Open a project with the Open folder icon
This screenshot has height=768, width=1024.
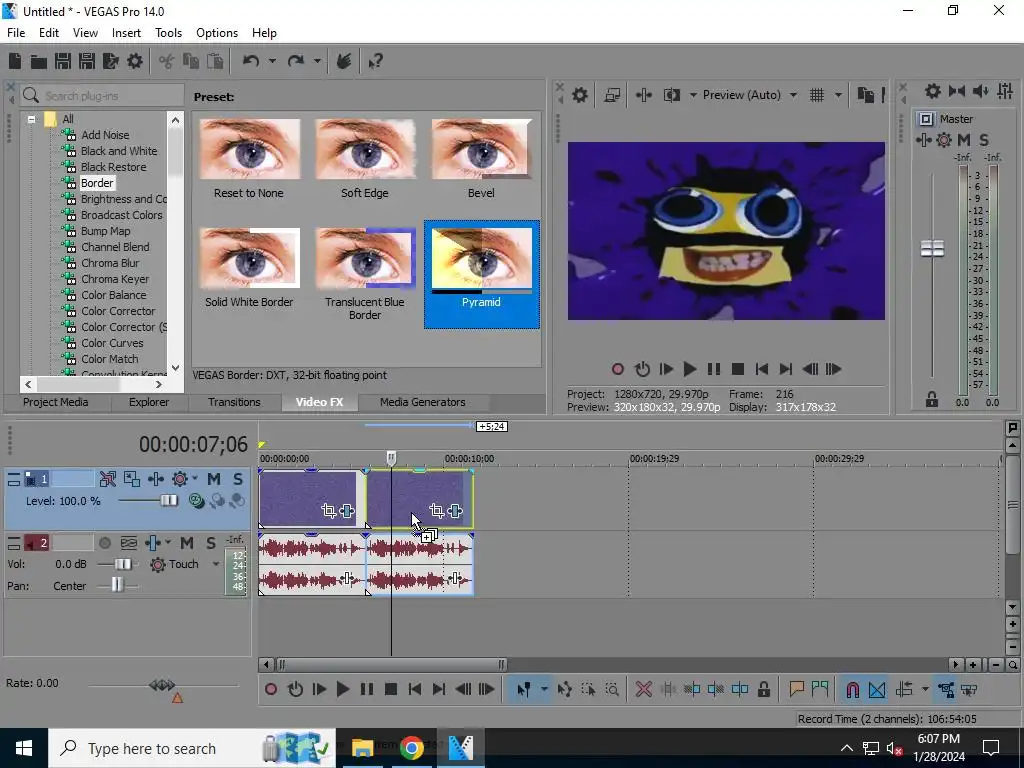pos(39,61)
